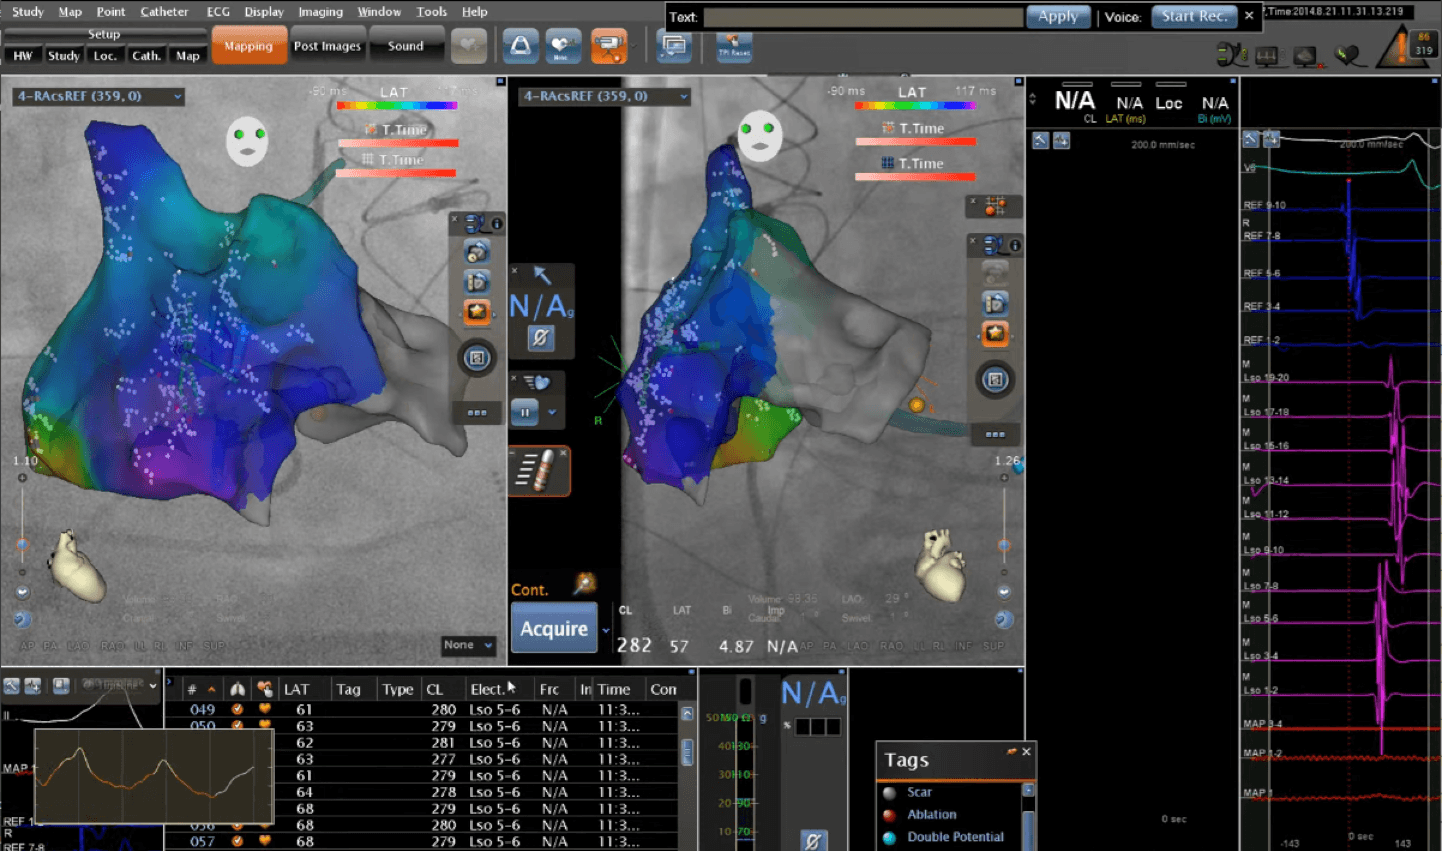Click the Sound button
Image resolution: width=1442 pixels, height=852 pixels.
406,46
